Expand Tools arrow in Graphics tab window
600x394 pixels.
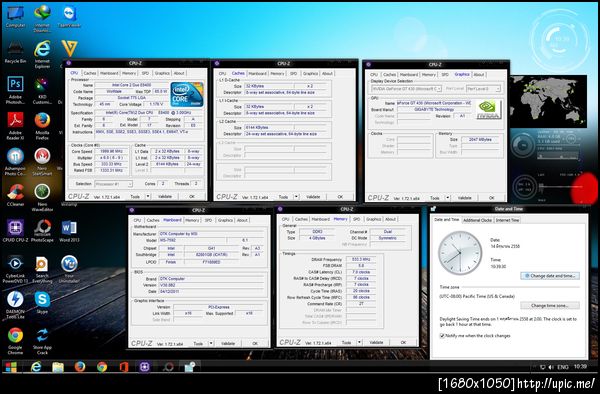[447, 198]
